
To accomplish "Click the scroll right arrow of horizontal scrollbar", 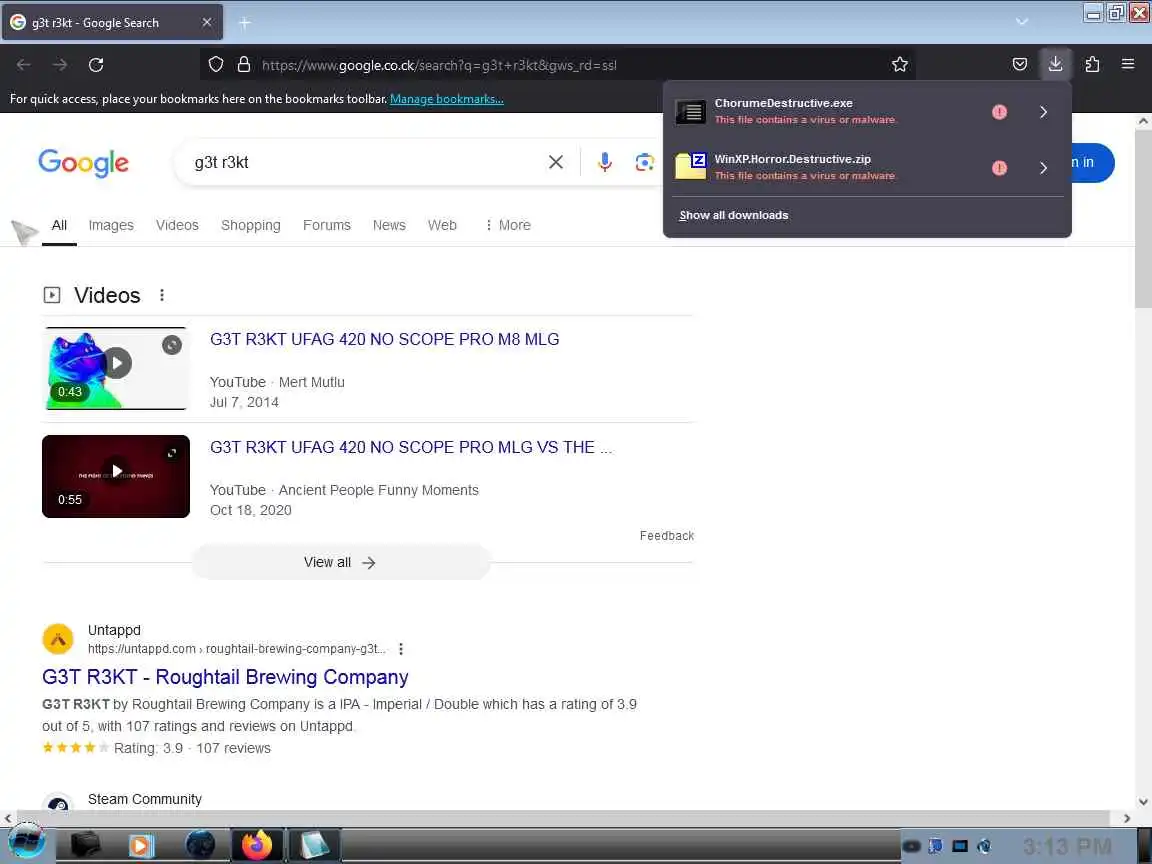I will click(x=1127, y=818).
